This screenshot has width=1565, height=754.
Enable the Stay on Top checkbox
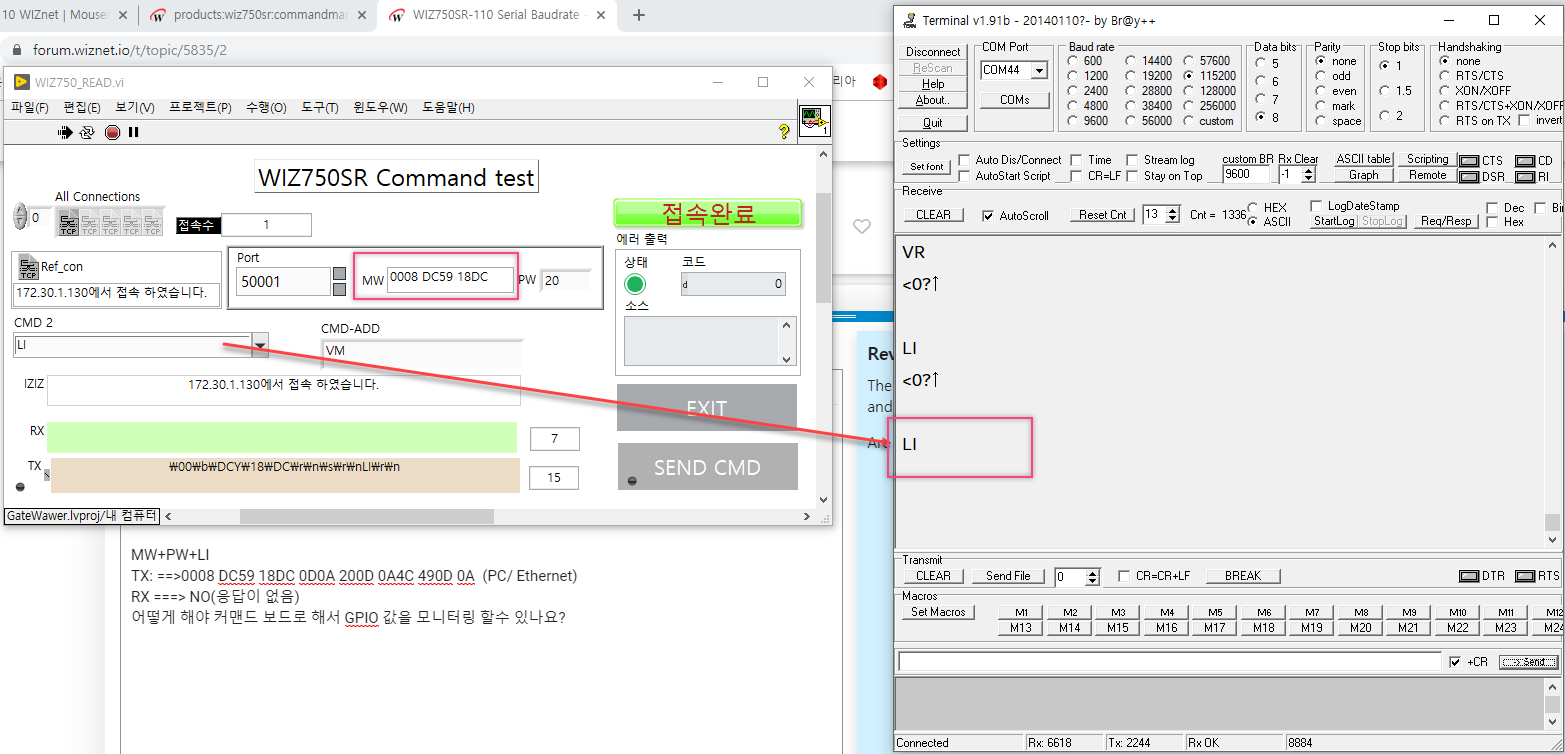(x=1133, y=176)
